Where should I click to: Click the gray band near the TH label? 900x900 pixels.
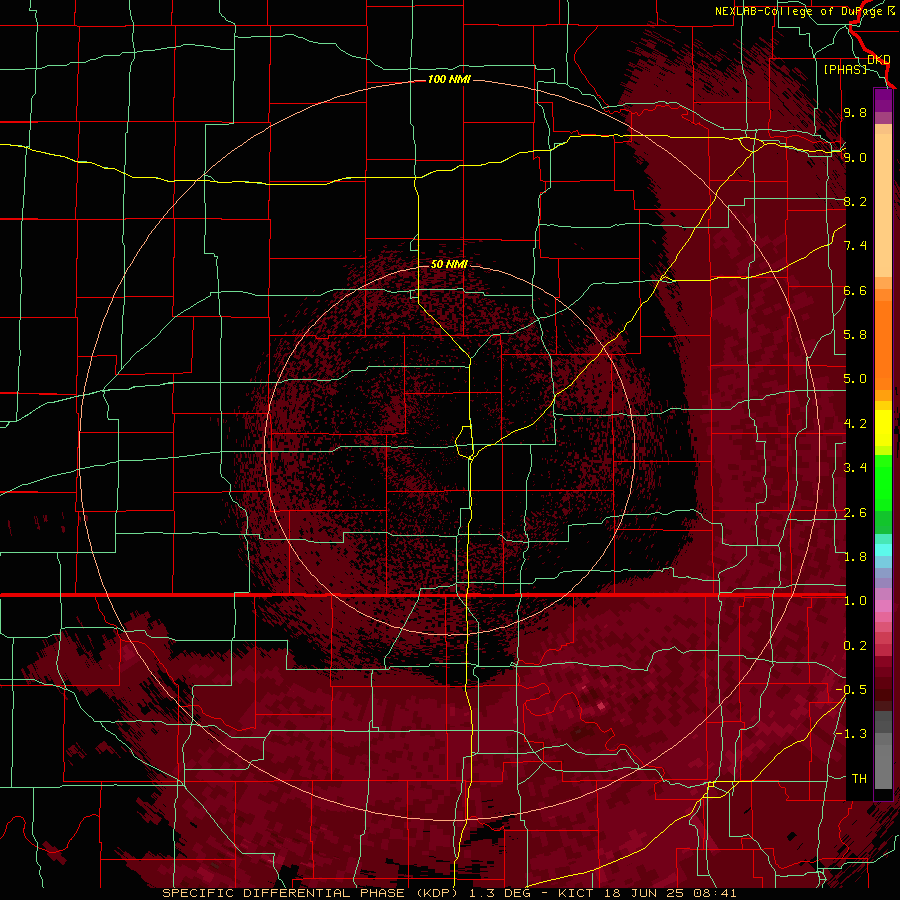[x=883, y=766]
